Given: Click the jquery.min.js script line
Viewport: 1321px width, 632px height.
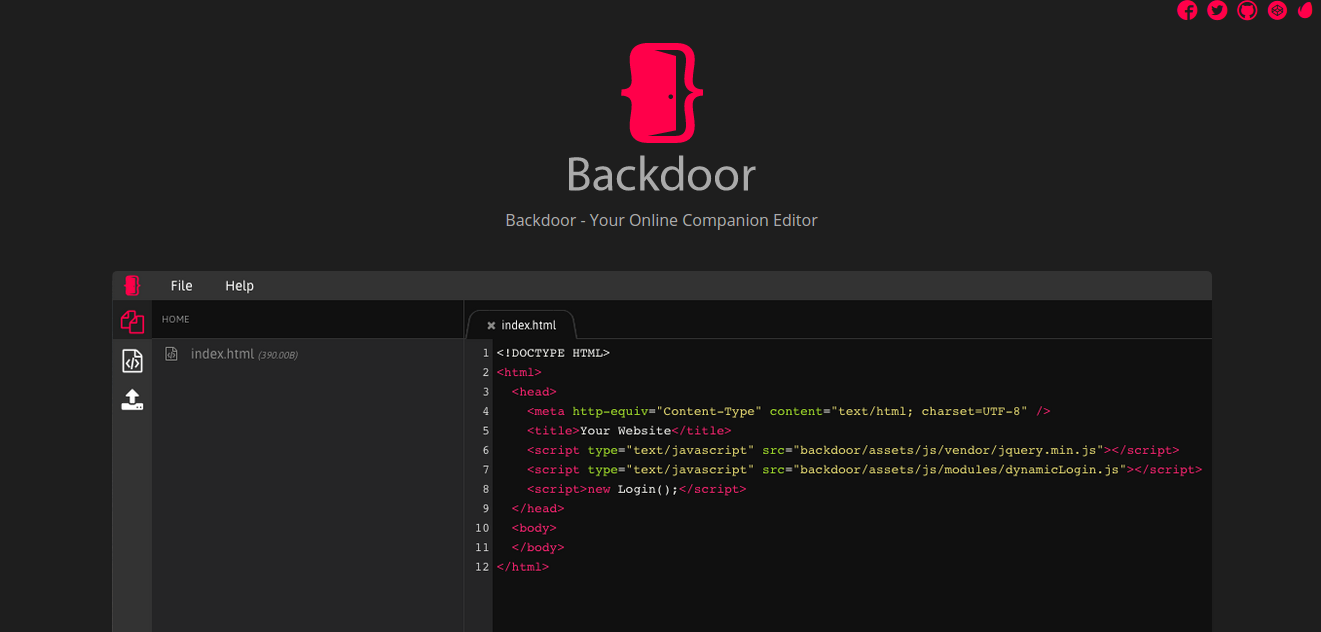Looking at the screenshot, I should pyautogui.click(x=853, y=450).
